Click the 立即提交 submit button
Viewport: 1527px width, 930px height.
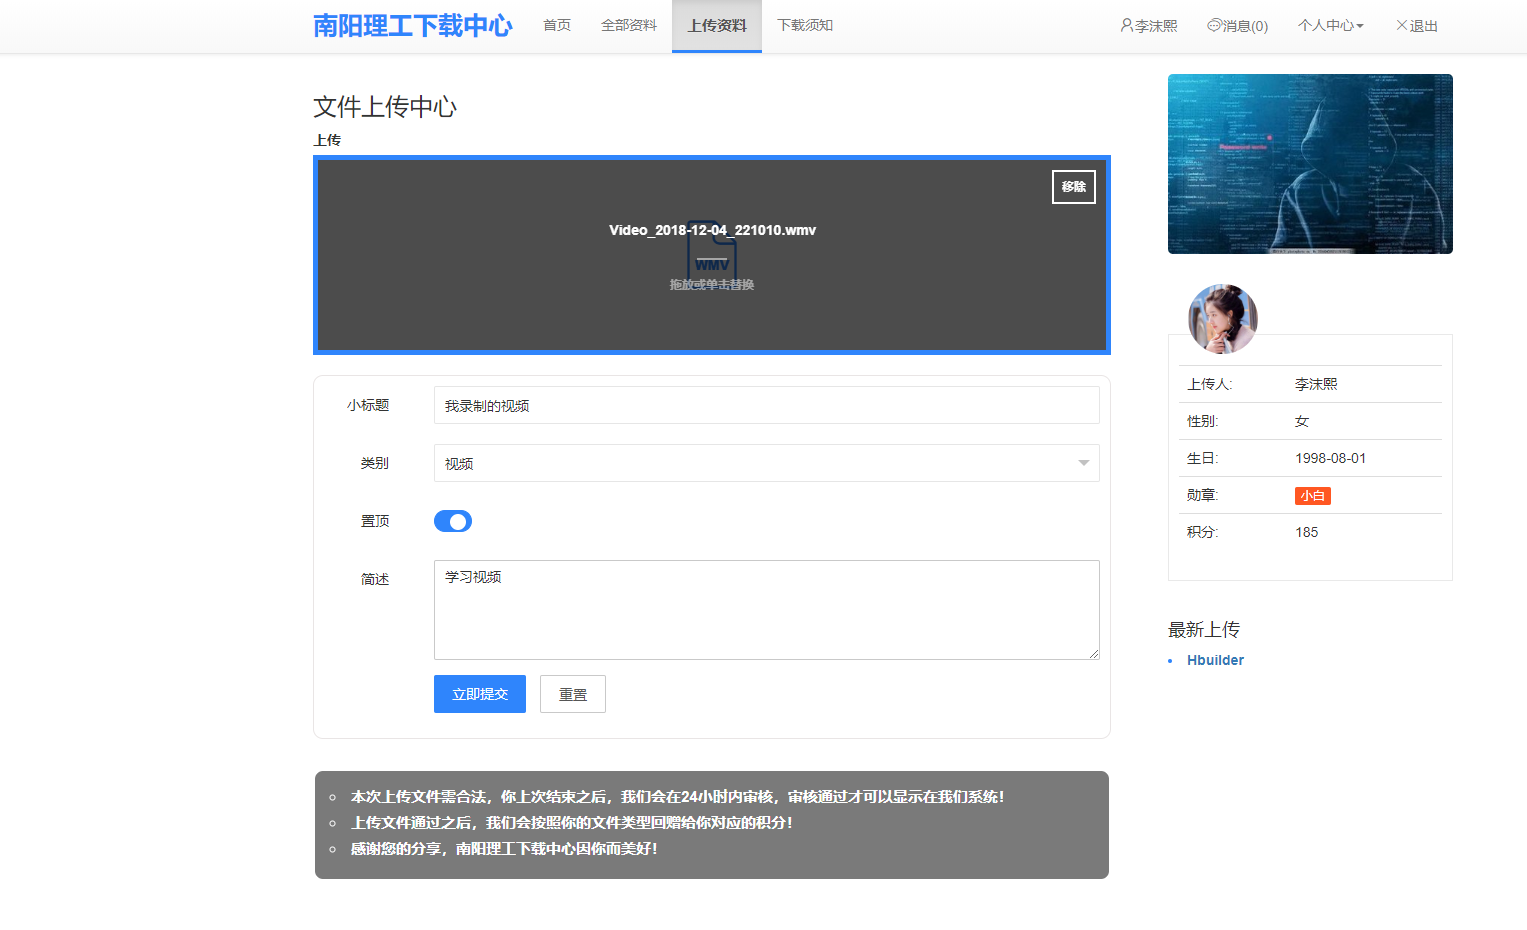479,693
